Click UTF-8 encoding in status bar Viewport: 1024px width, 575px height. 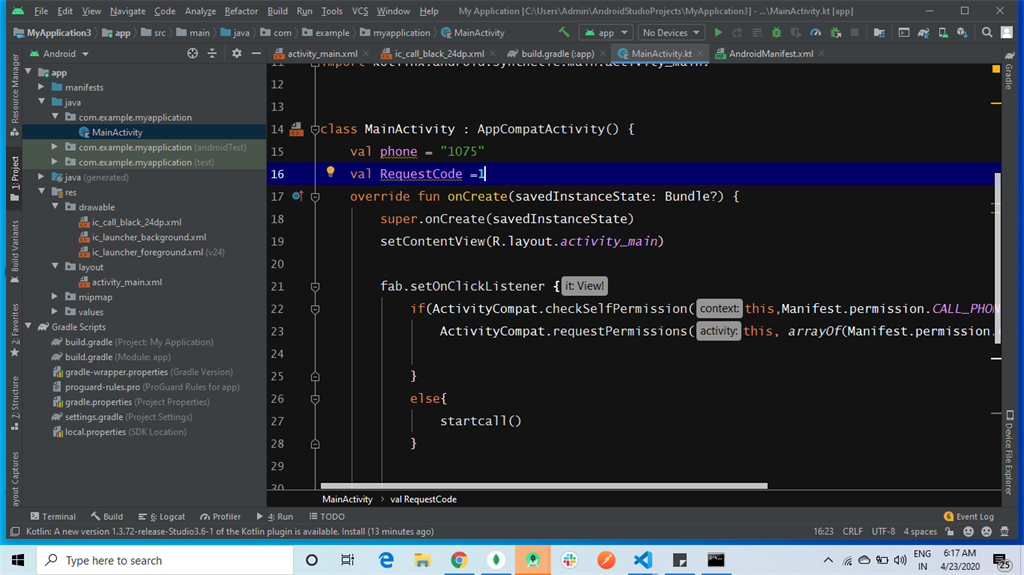click(x=883, y=531)
